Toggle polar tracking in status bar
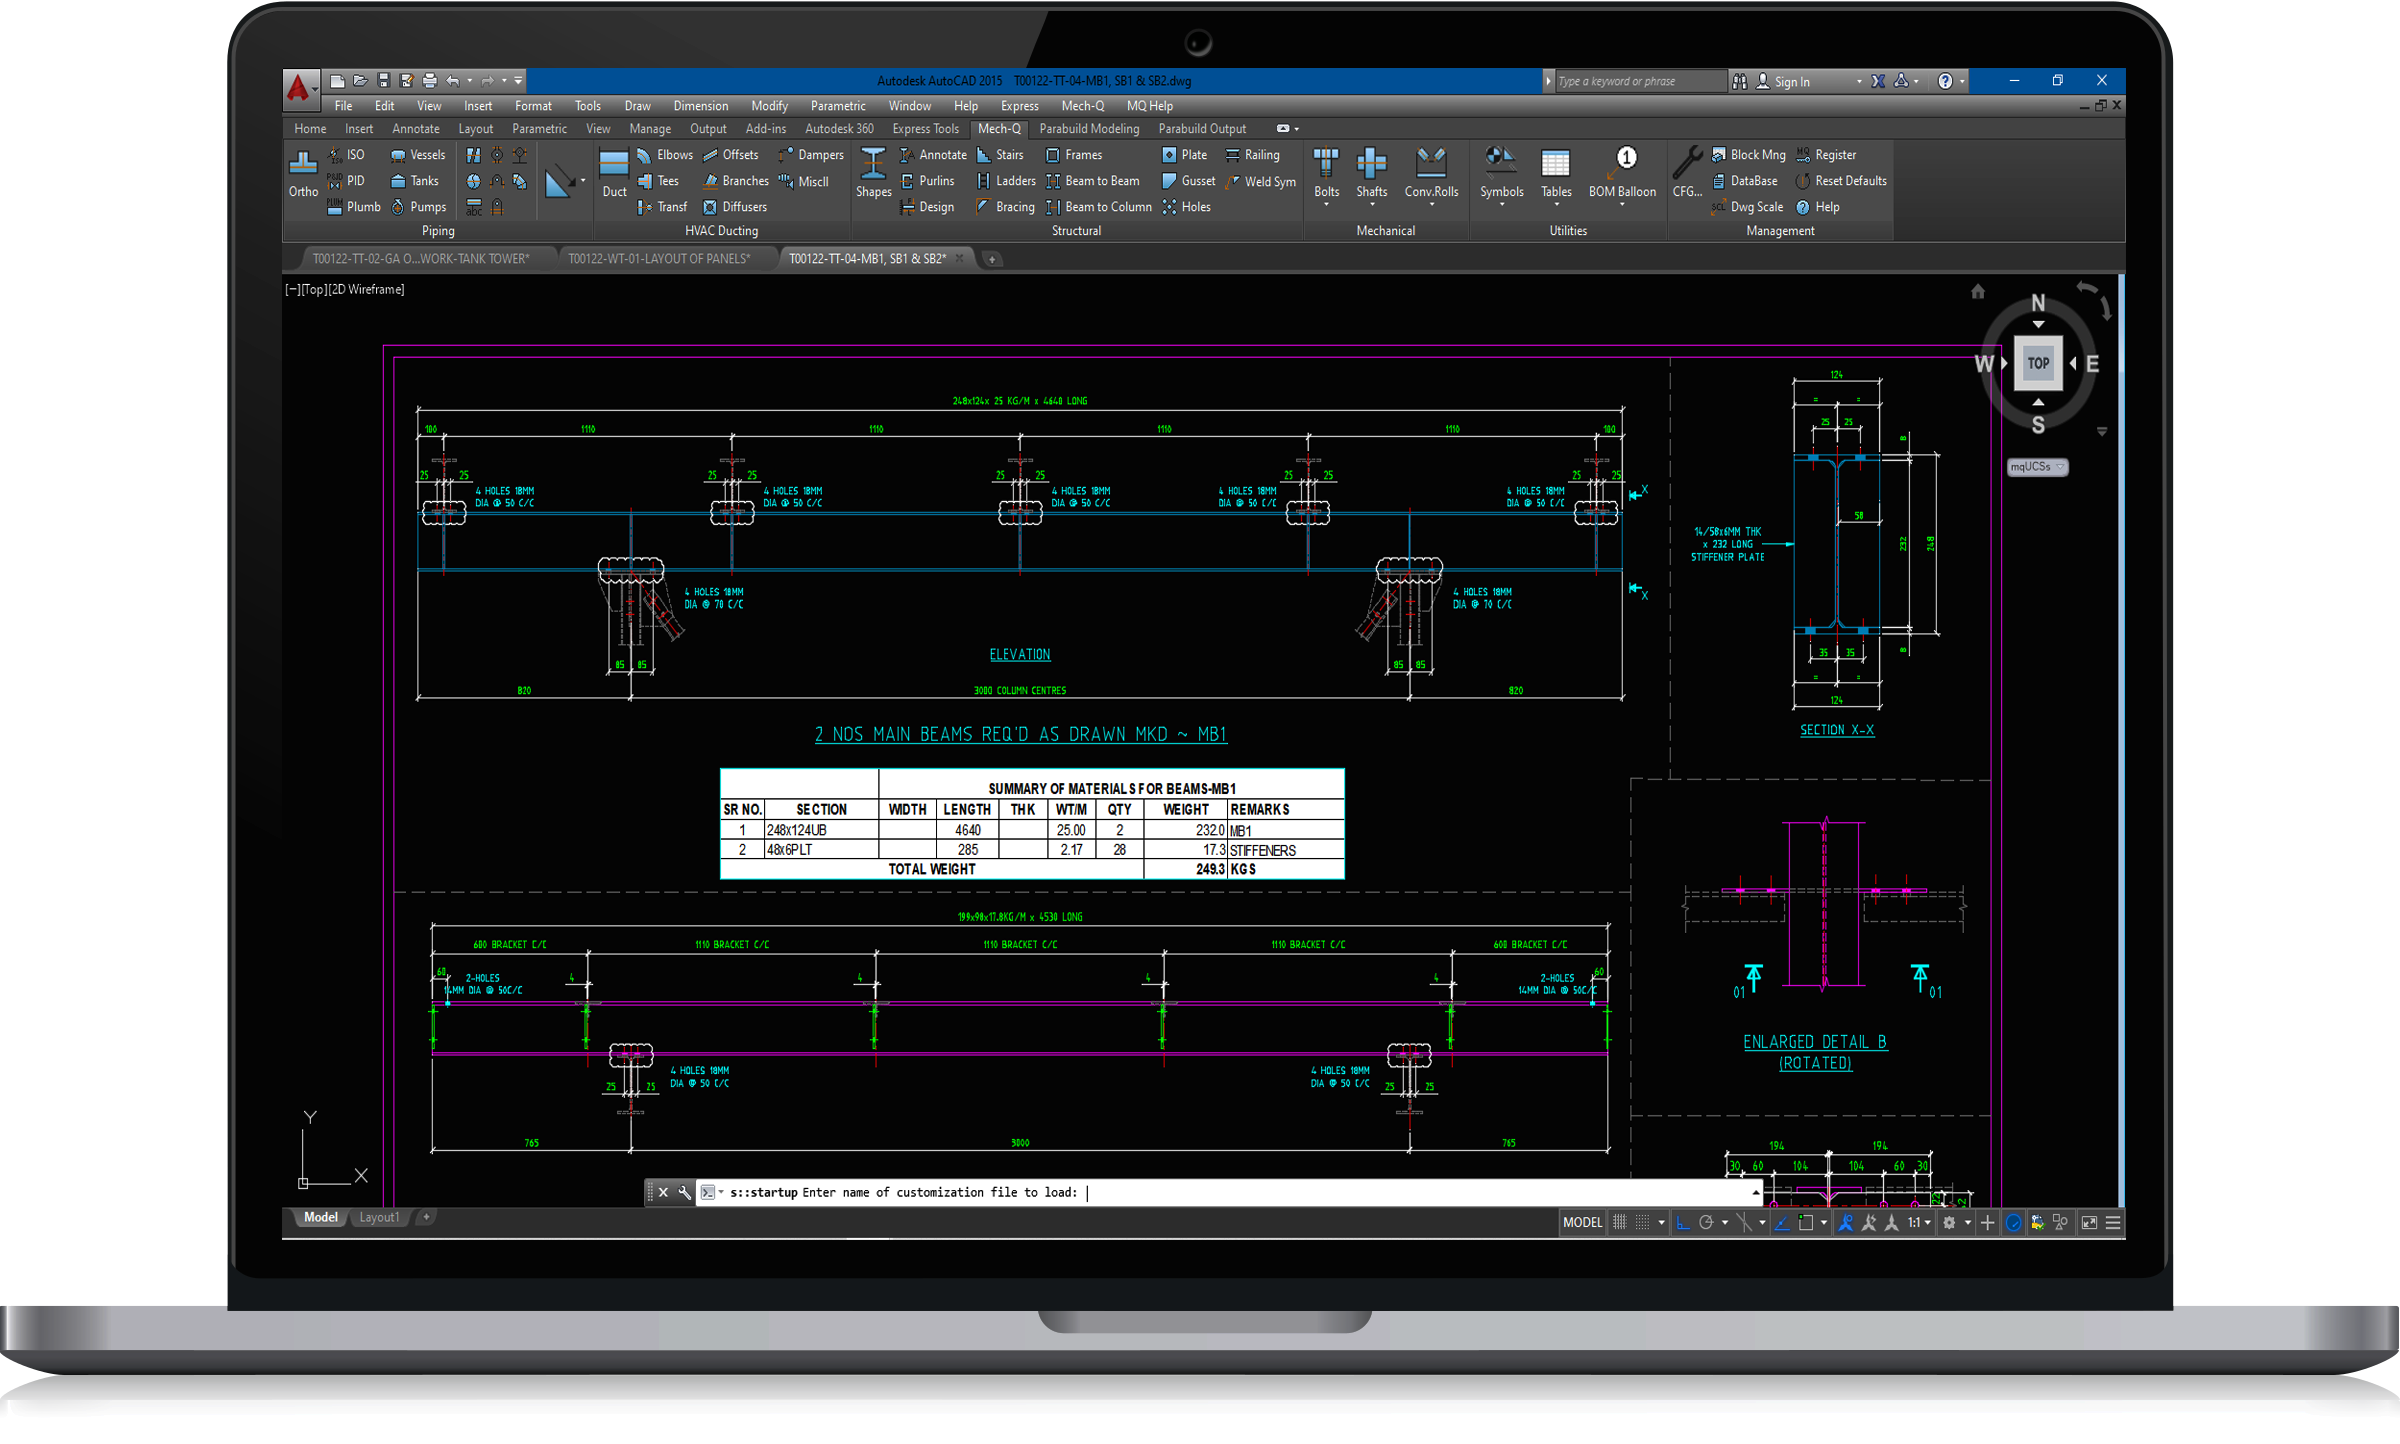 coord(1706,1222)
